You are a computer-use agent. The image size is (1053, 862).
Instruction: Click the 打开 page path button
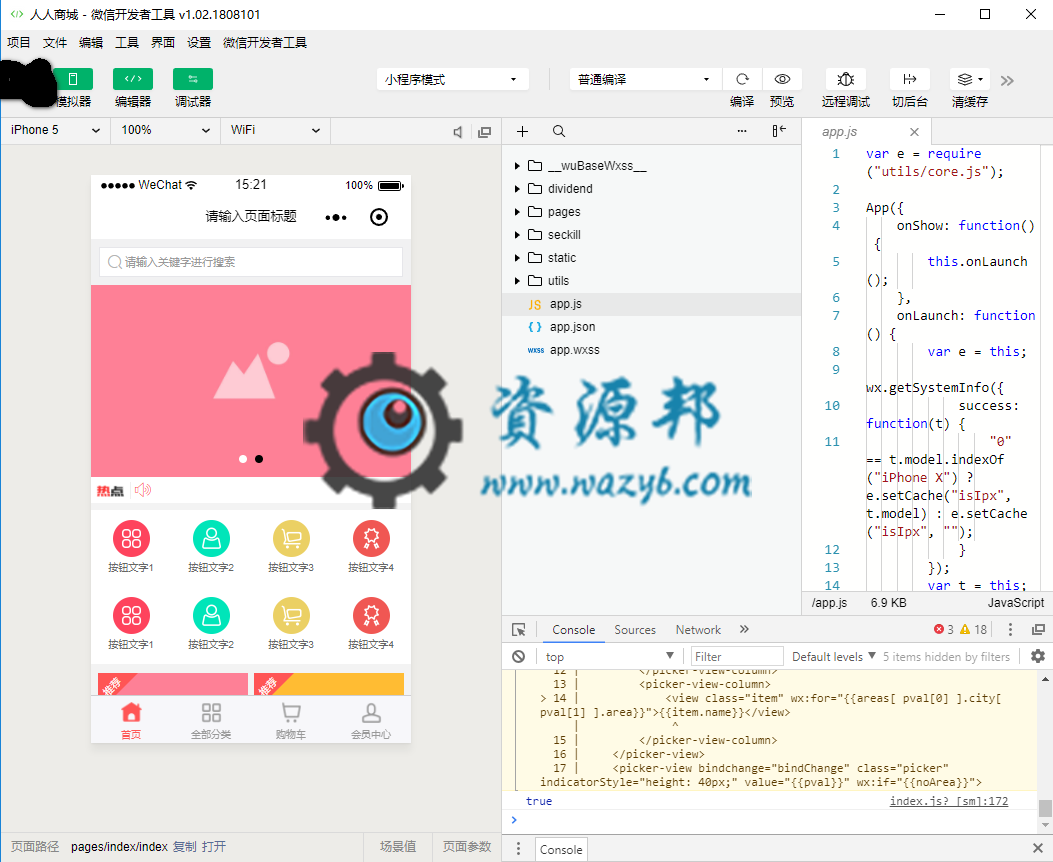[x=214, y=847]
